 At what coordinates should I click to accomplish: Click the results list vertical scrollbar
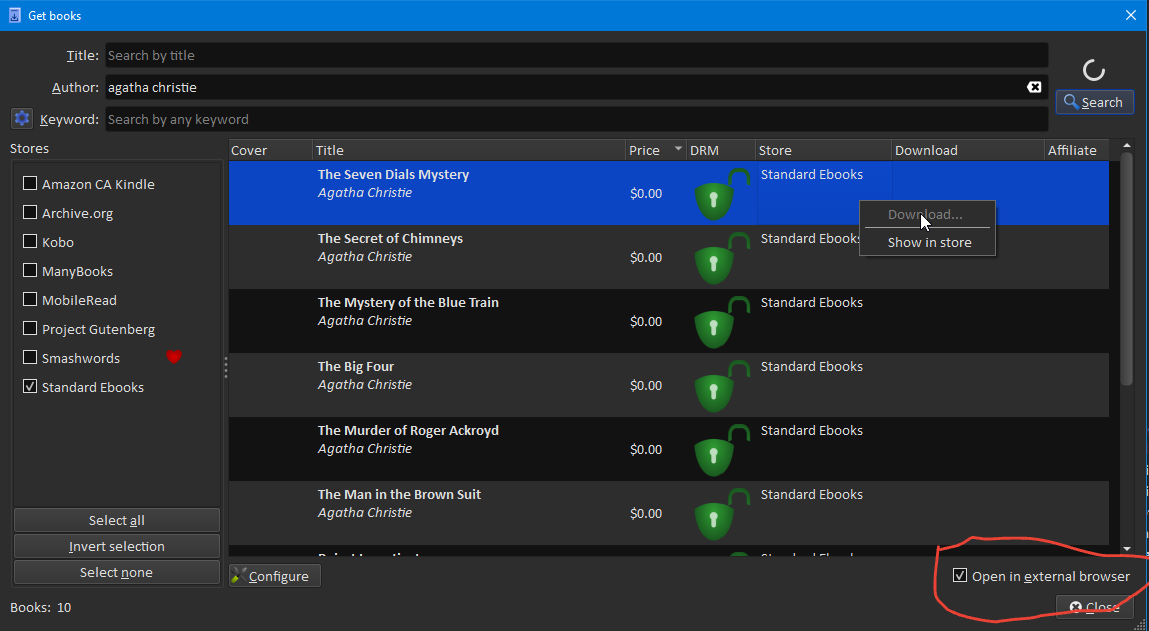tap(1127, 270)
